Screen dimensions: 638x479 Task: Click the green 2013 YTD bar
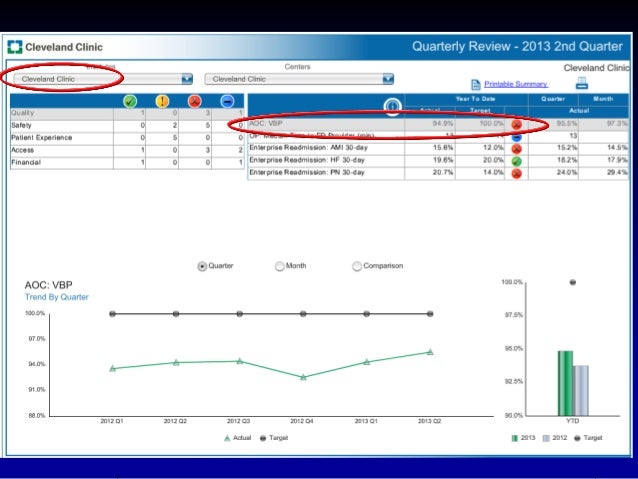point(565,383)
